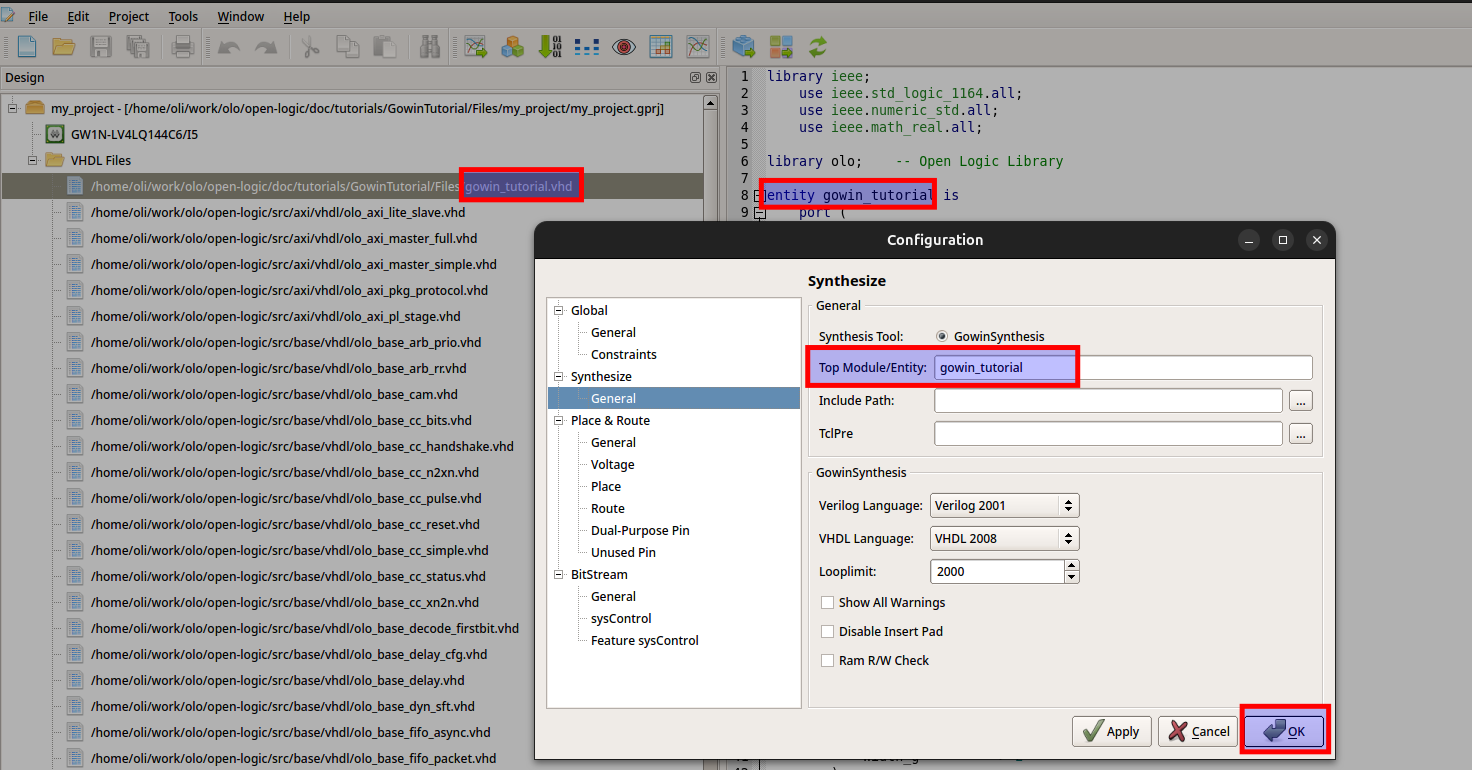This screenshot has width=1472, height=770.
Task: Collapse the Place & Route tree node
Action: (560, 421)
